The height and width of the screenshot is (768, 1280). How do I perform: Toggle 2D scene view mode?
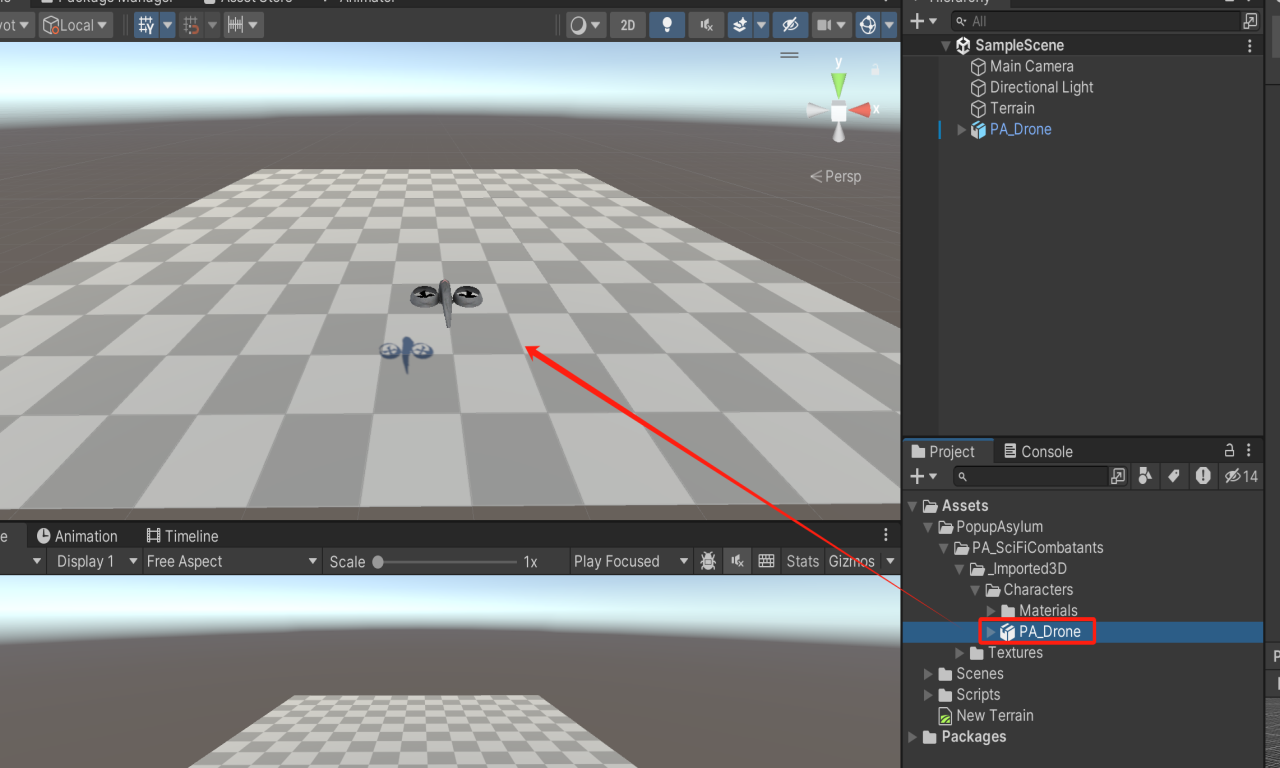coord(627,24)
